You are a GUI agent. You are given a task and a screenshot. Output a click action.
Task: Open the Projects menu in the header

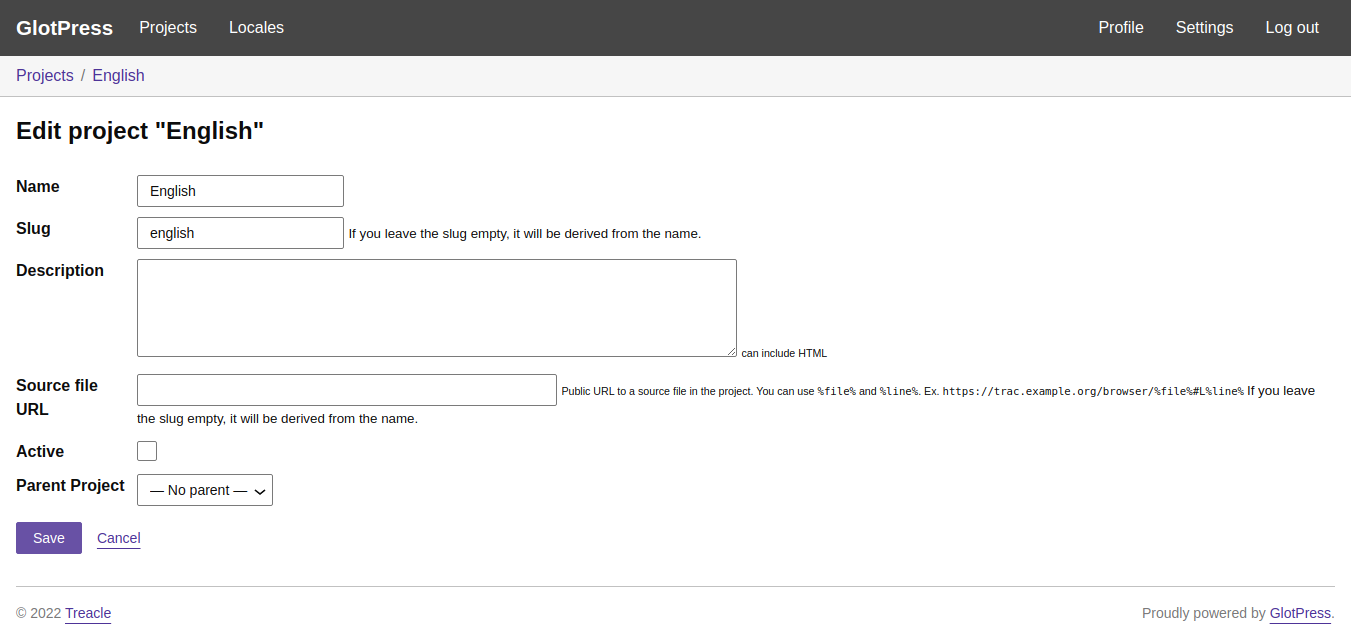click(168, 28)
